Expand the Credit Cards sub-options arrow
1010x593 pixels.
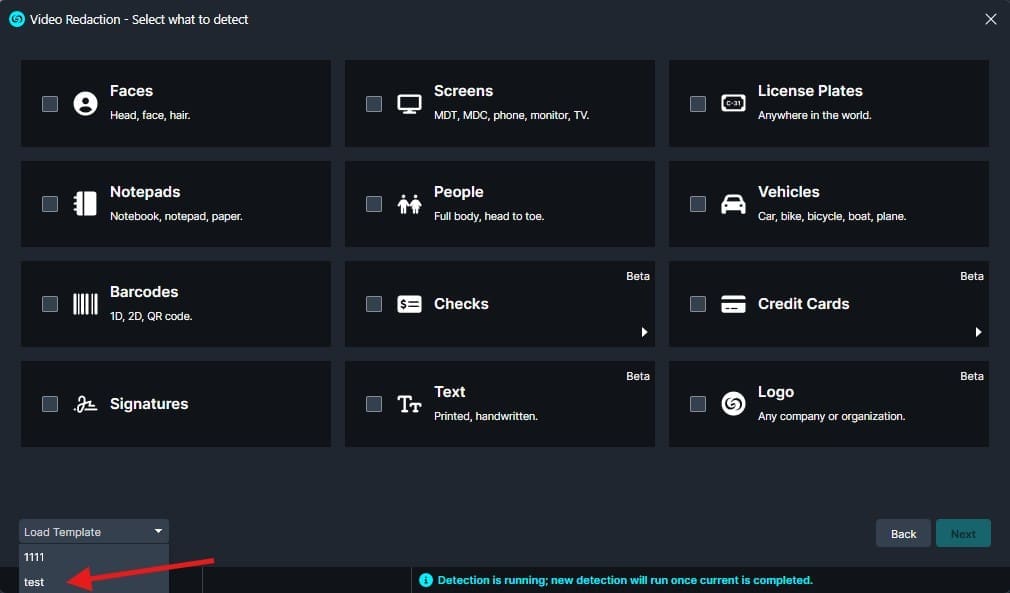coord(978,332)
